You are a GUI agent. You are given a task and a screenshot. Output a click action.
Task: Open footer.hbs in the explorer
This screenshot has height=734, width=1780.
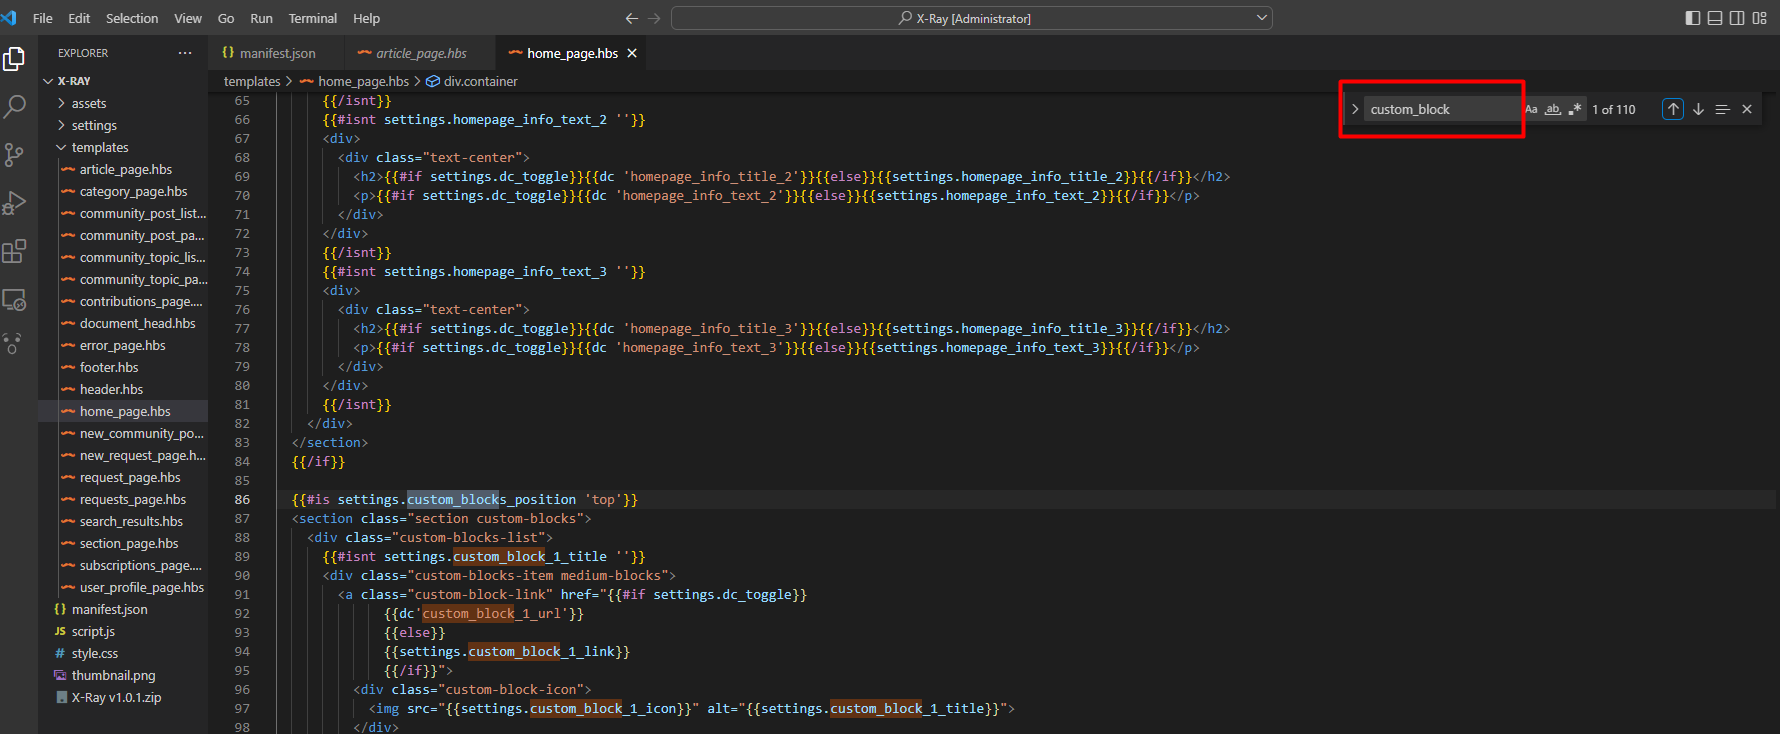tap(109, 367)
